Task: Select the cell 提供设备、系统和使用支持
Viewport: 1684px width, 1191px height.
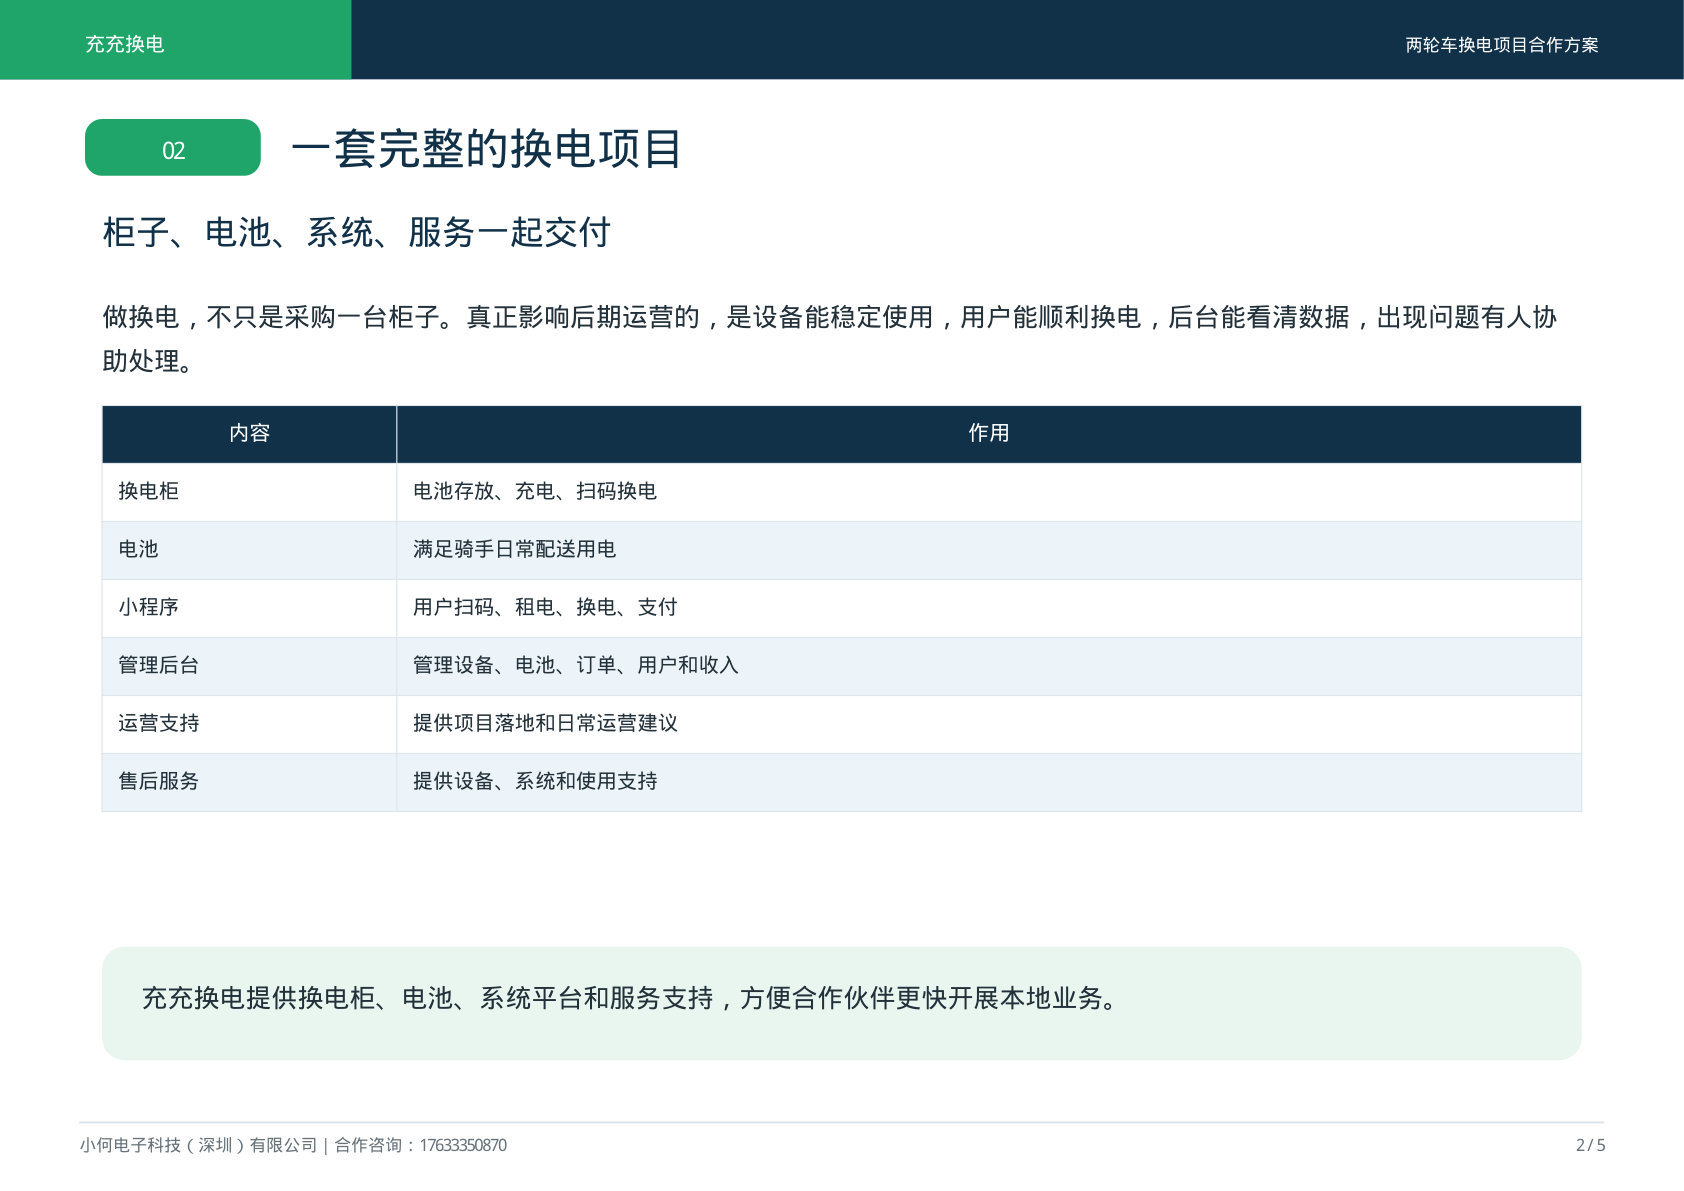Action: pos(989,781)
